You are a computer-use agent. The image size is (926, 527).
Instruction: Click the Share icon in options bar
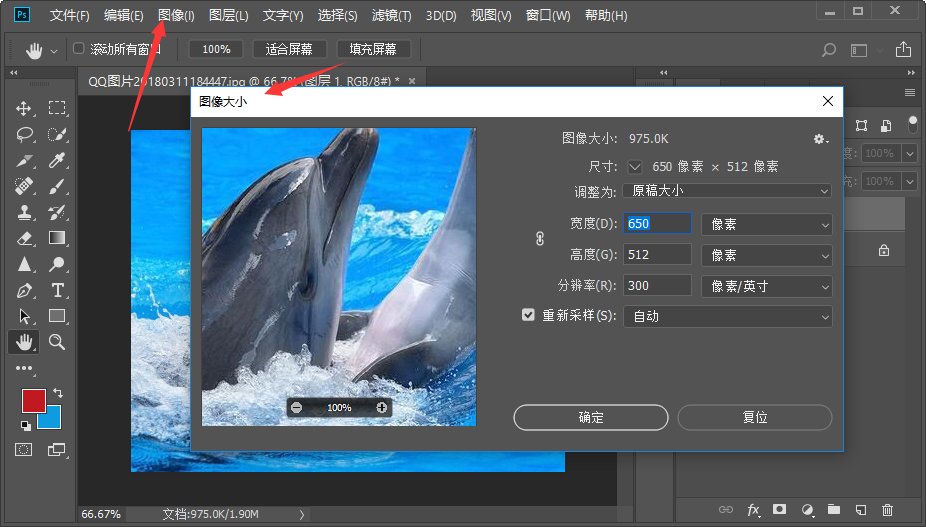903,50
